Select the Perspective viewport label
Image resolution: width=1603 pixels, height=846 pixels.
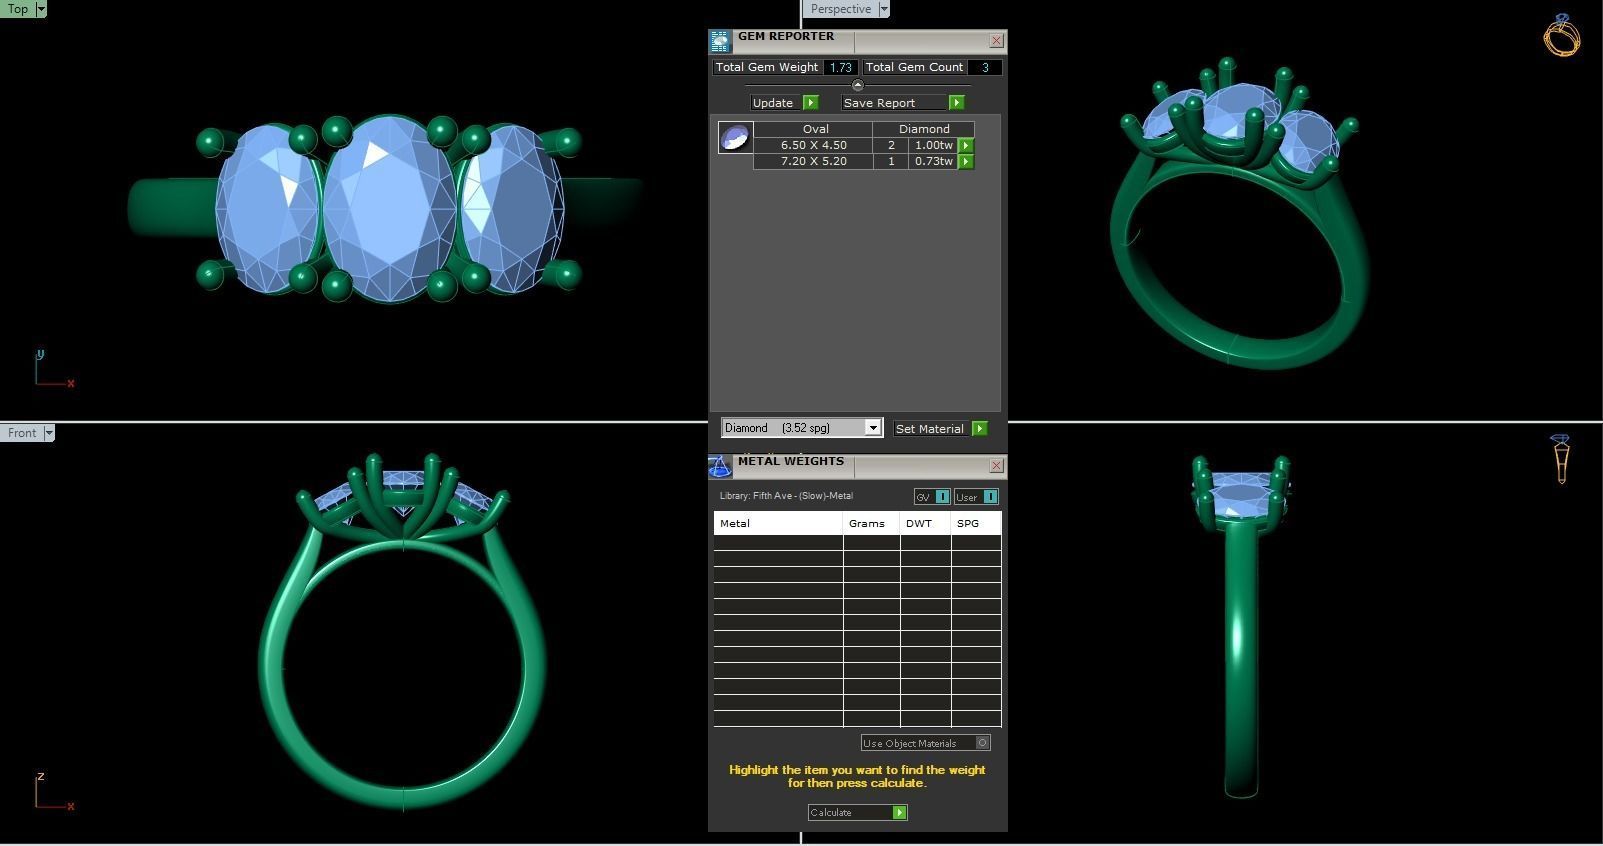(x=840, y=9)
